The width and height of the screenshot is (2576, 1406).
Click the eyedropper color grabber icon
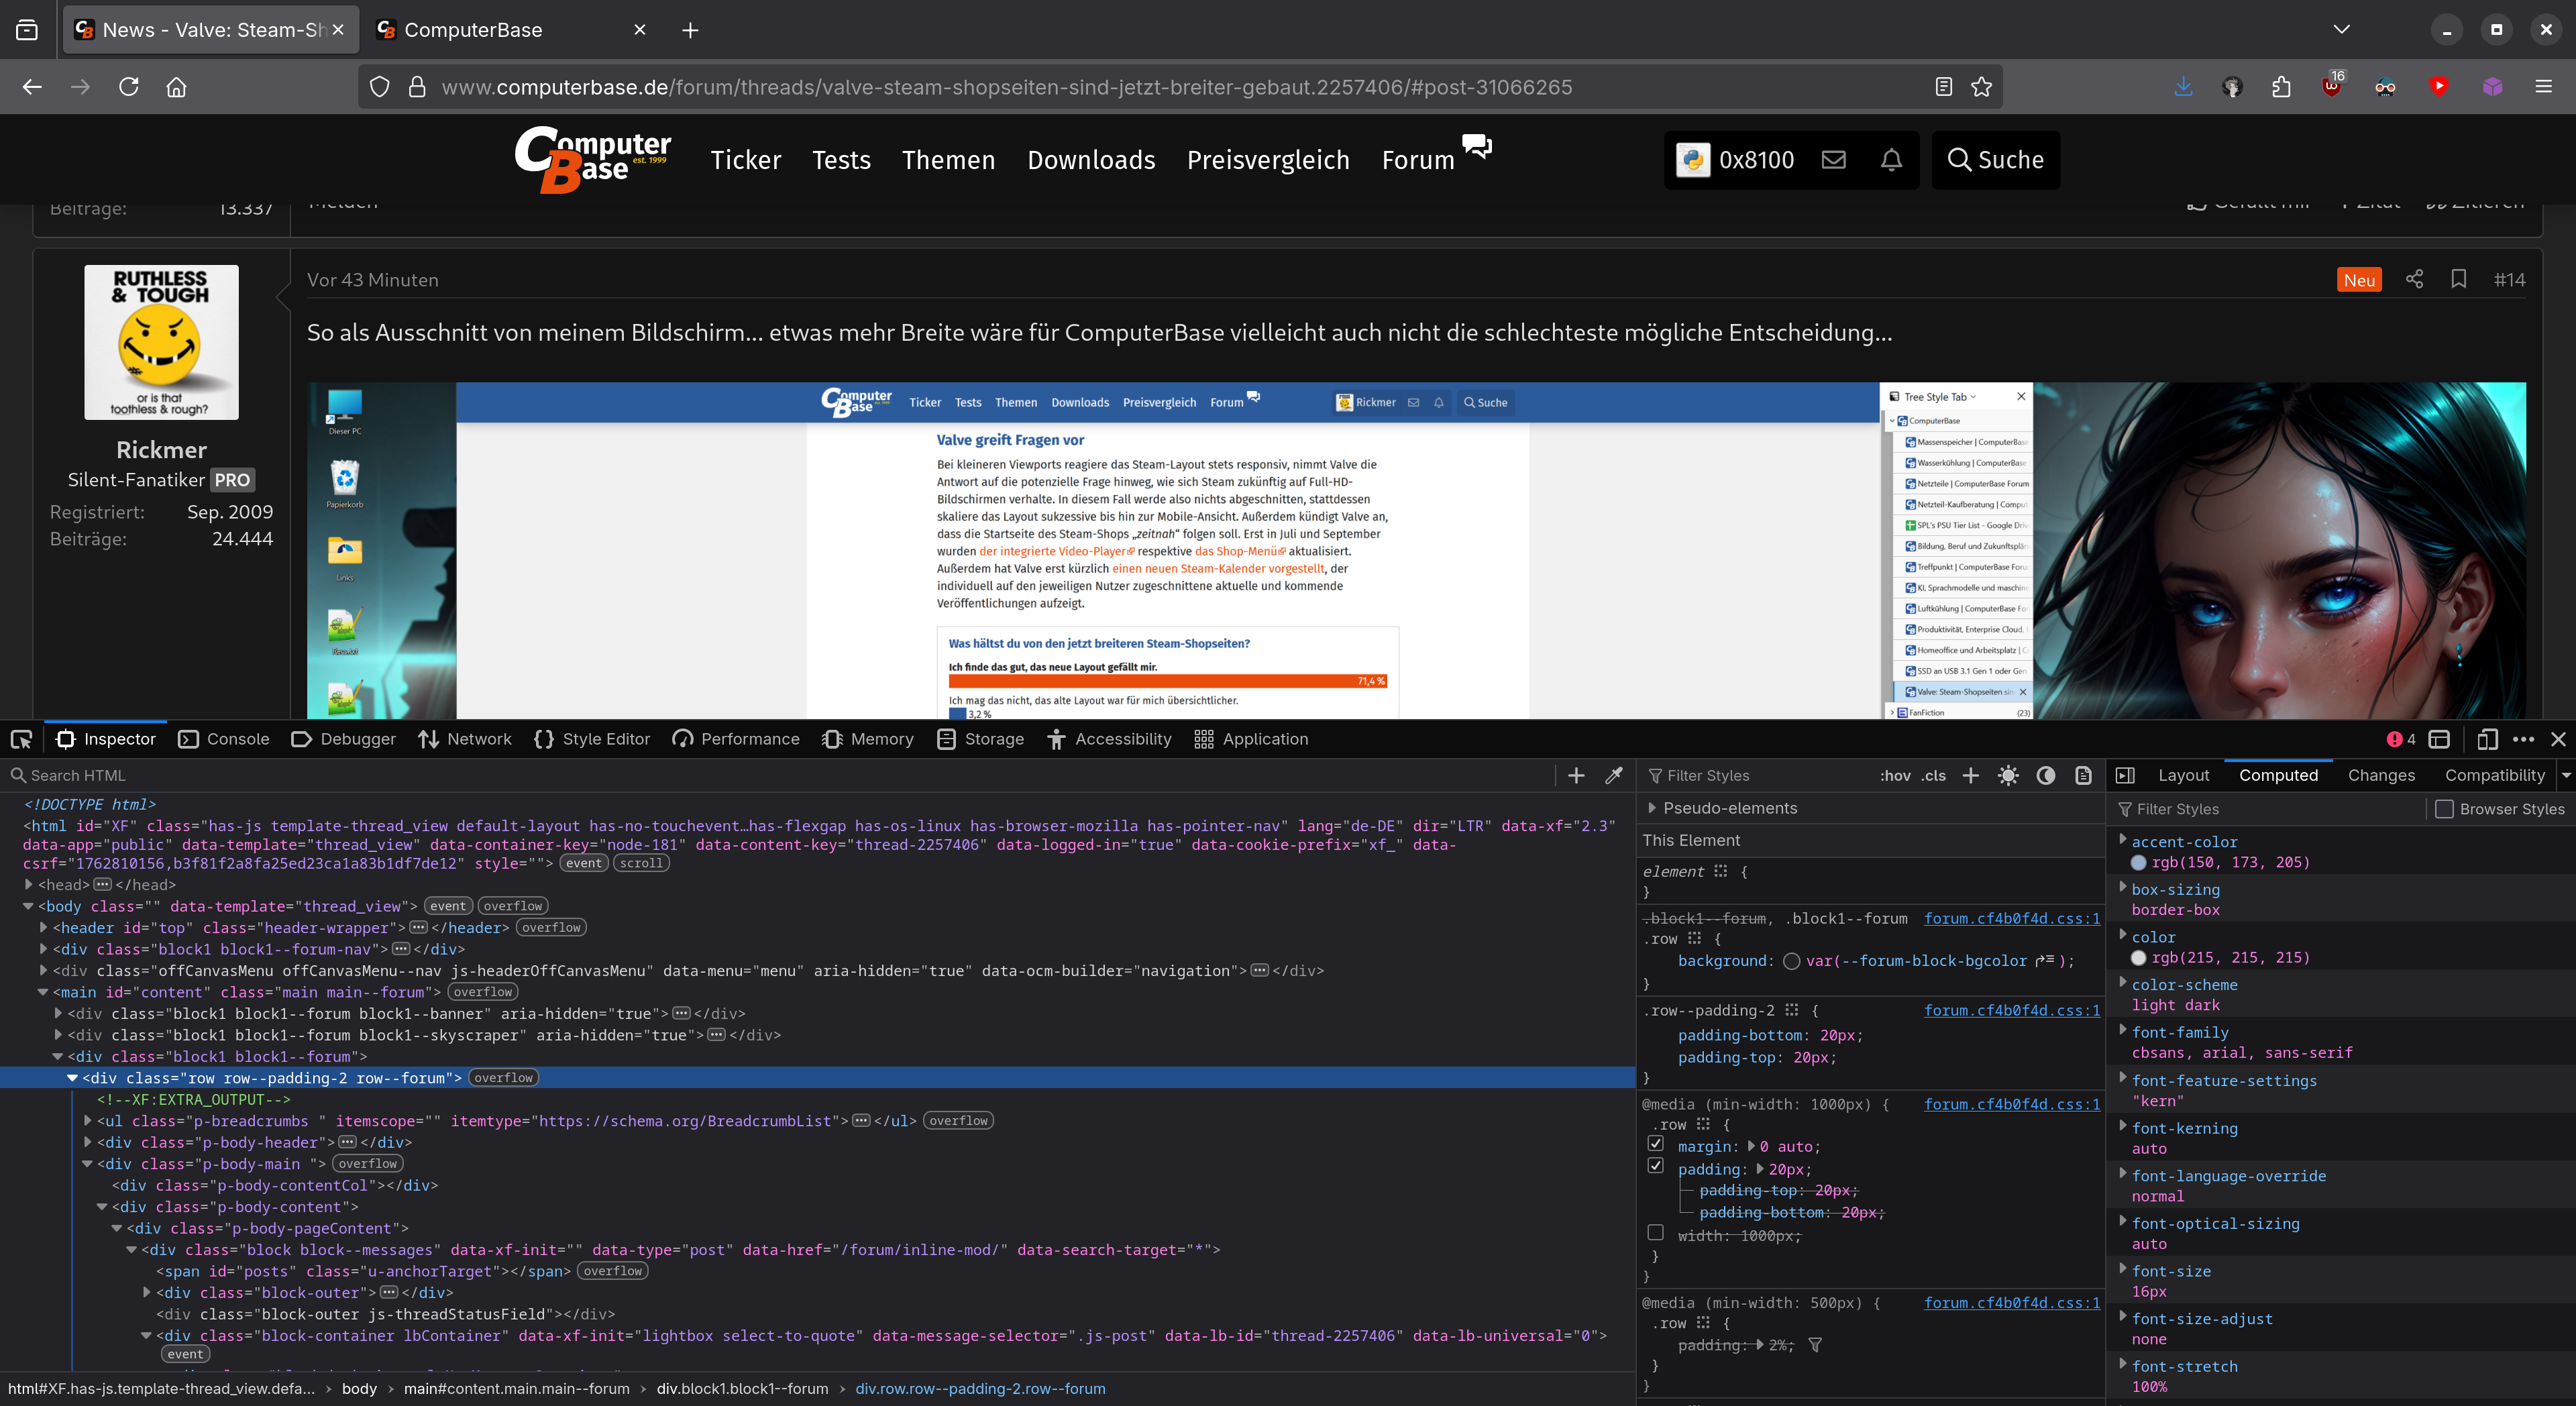click(x=1613, y=775)
